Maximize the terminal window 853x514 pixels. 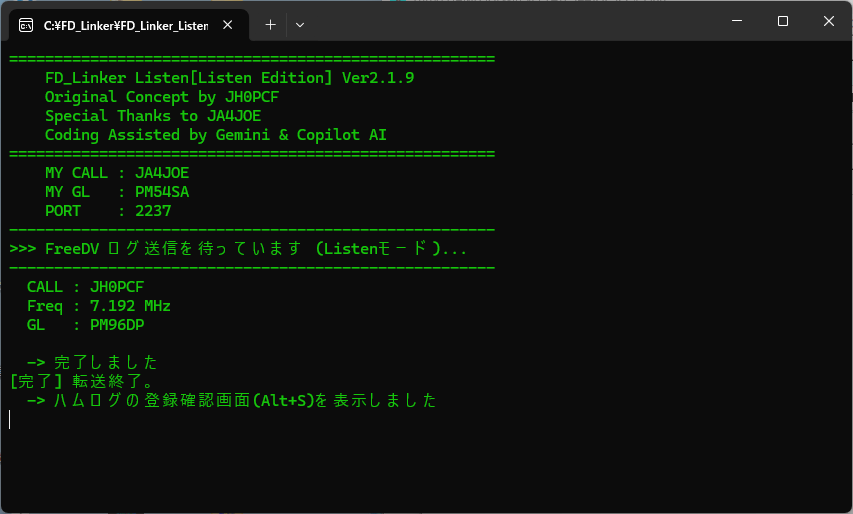pyautogui.click(x=783, y=21)
